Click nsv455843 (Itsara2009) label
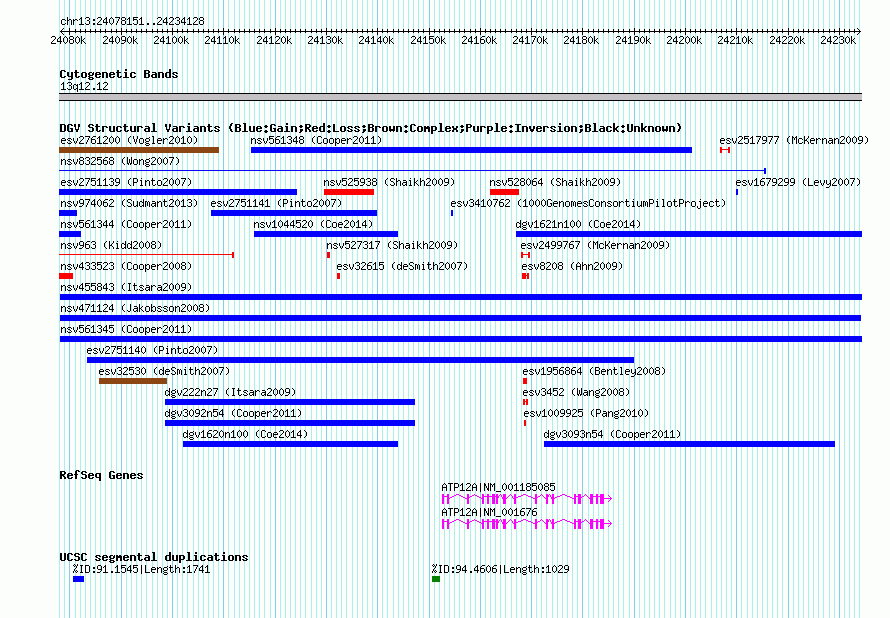This screenshot has width=890, height=618. (x=126, y=287)
